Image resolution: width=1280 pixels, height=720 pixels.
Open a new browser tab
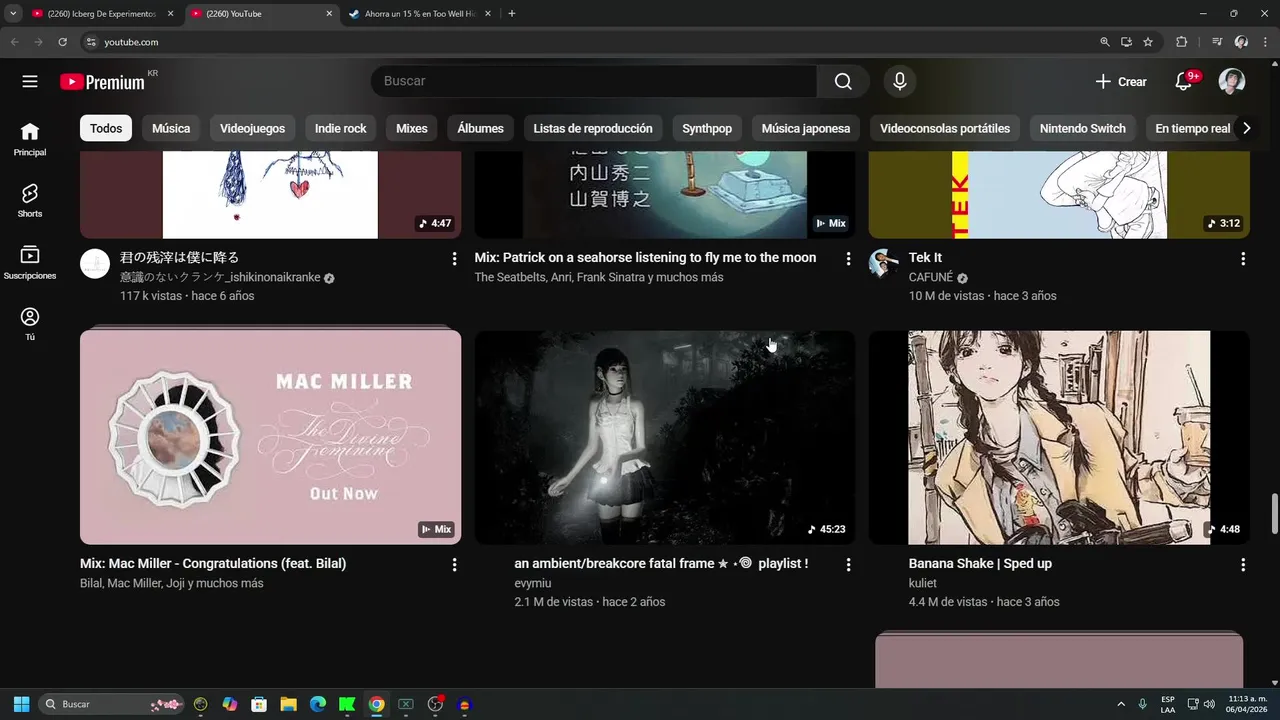point(512,14)
